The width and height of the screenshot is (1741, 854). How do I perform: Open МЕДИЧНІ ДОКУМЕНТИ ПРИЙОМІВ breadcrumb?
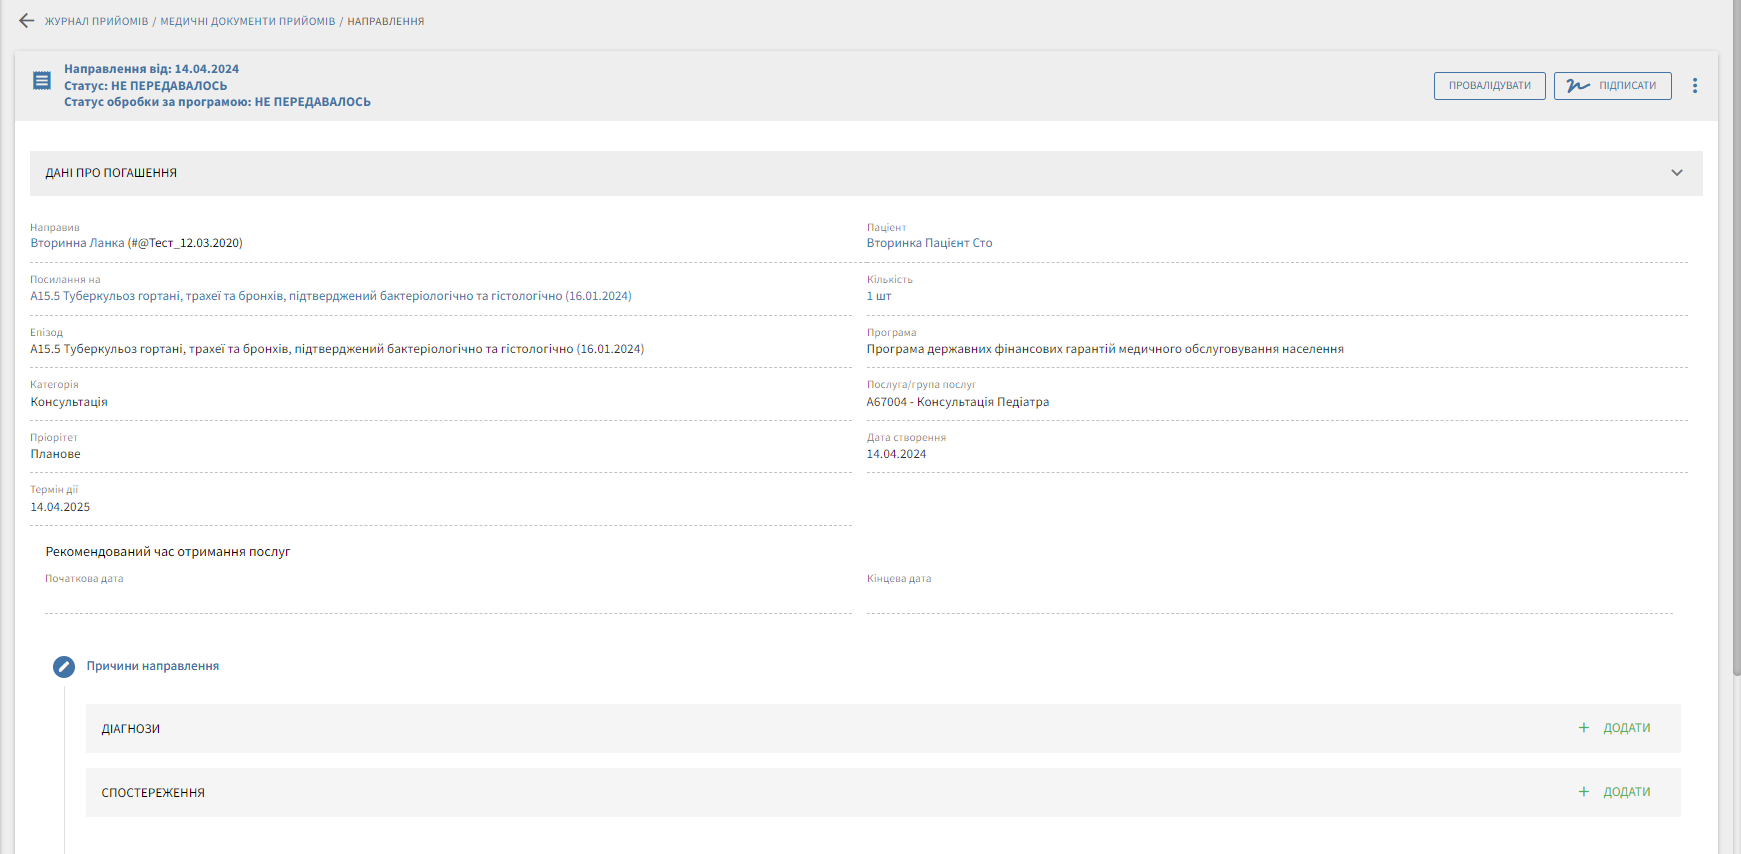click(x=248, y=21)
